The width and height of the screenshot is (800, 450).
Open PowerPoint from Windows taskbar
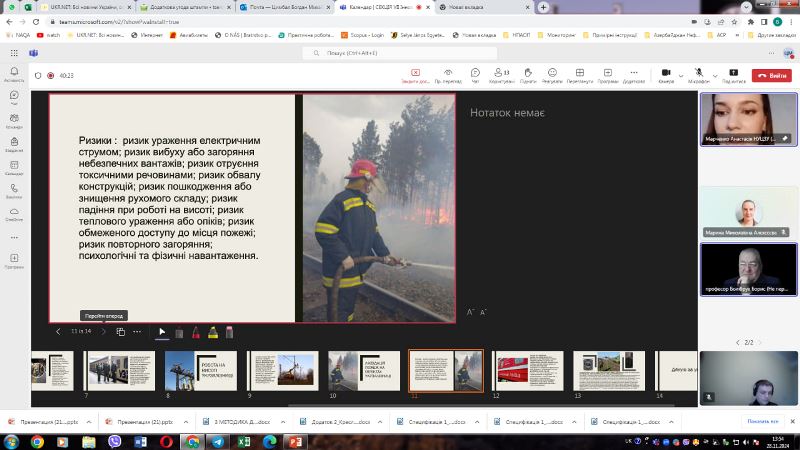[x=295, y=442]
